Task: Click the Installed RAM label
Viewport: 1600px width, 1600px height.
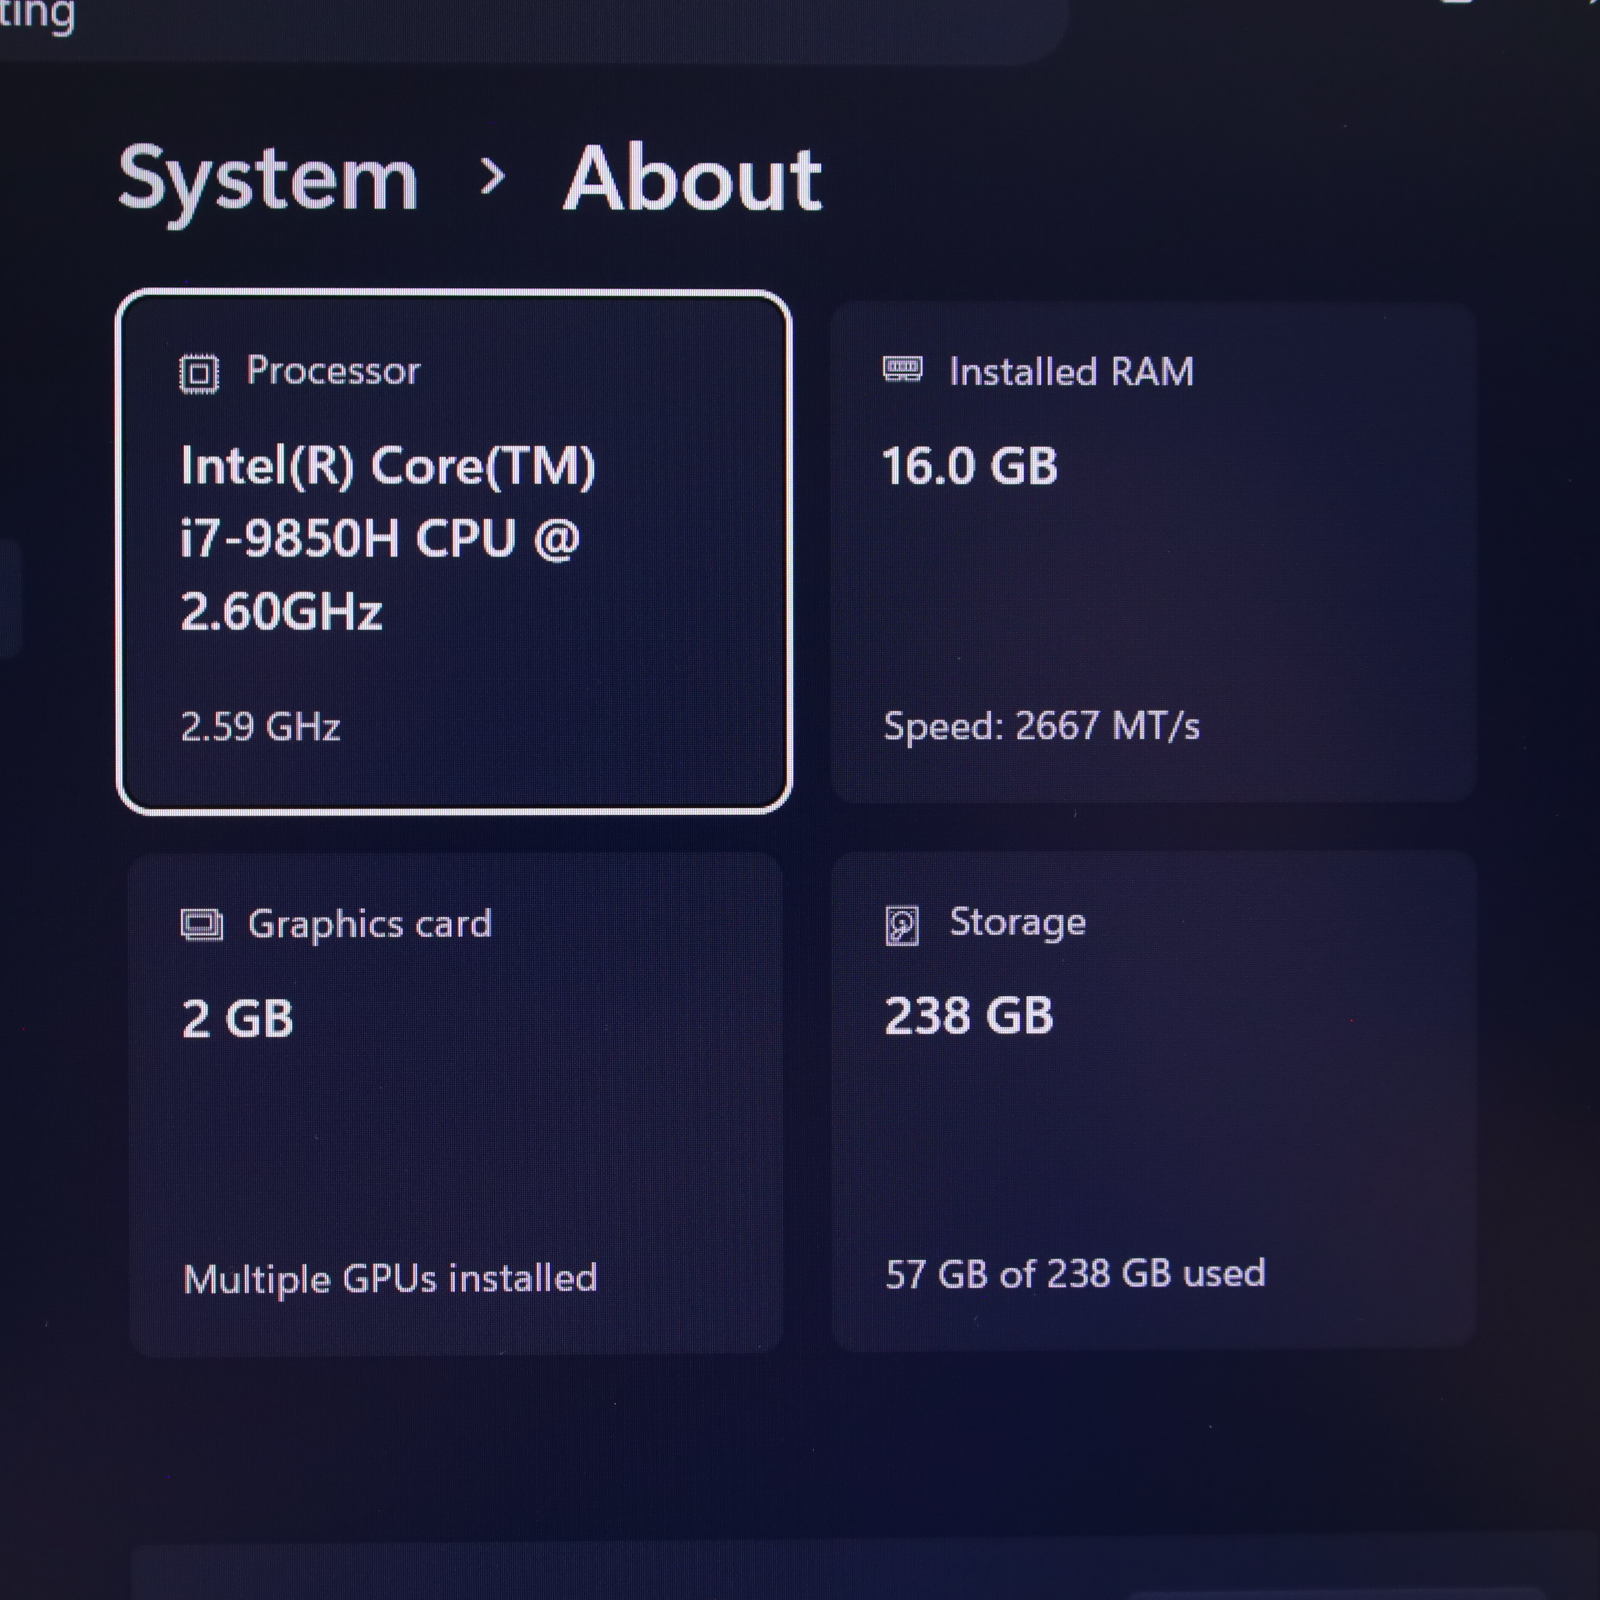Action: (1072, 372)
